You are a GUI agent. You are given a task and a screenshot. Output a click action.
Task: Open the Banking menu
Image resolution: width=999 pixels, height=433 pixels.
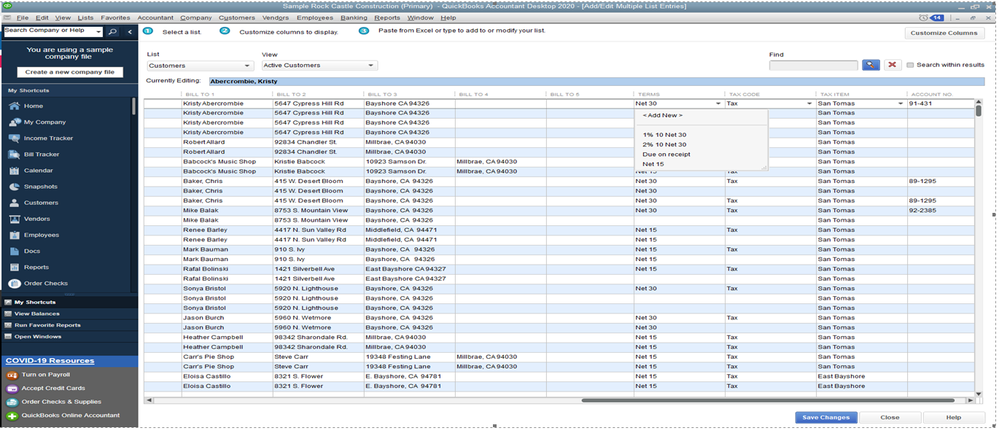coord(354,18)
